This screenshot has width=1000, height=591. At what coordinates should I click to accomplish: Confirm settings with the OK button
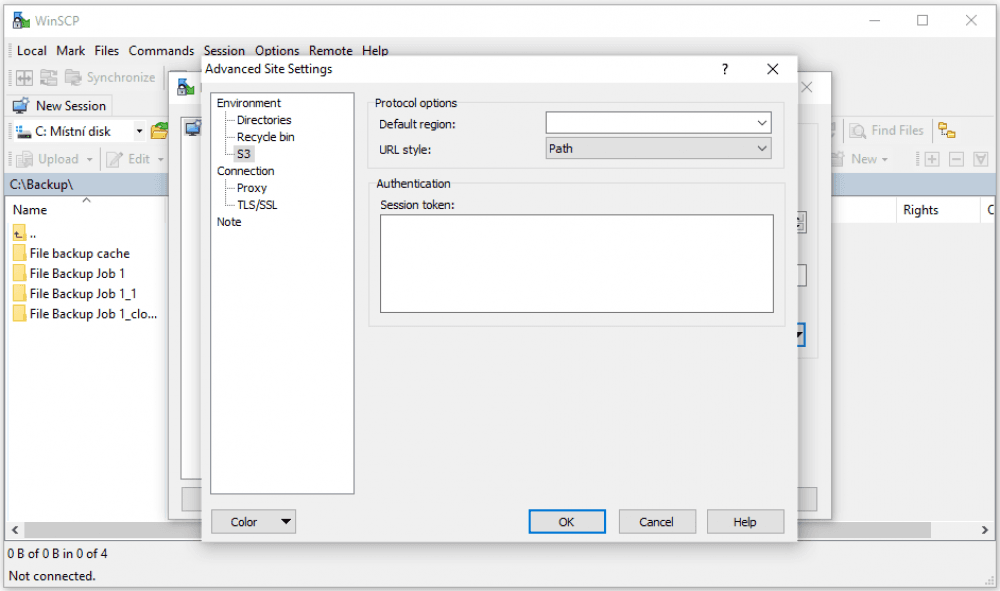pyautogui.click(x=567, y=521)
